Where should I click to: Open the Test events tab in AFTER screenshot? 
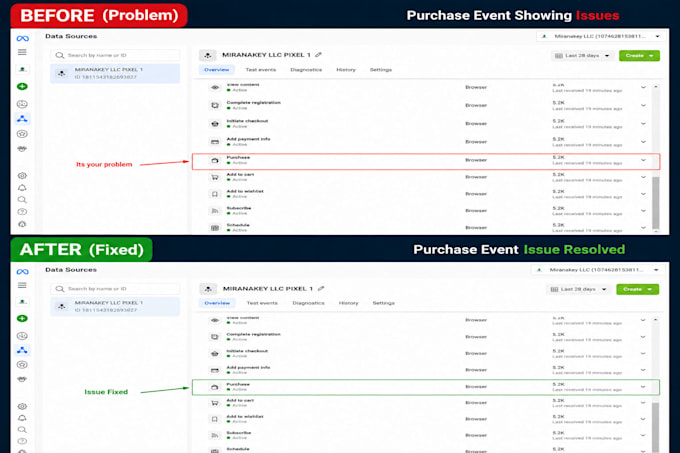pos(262,303)
